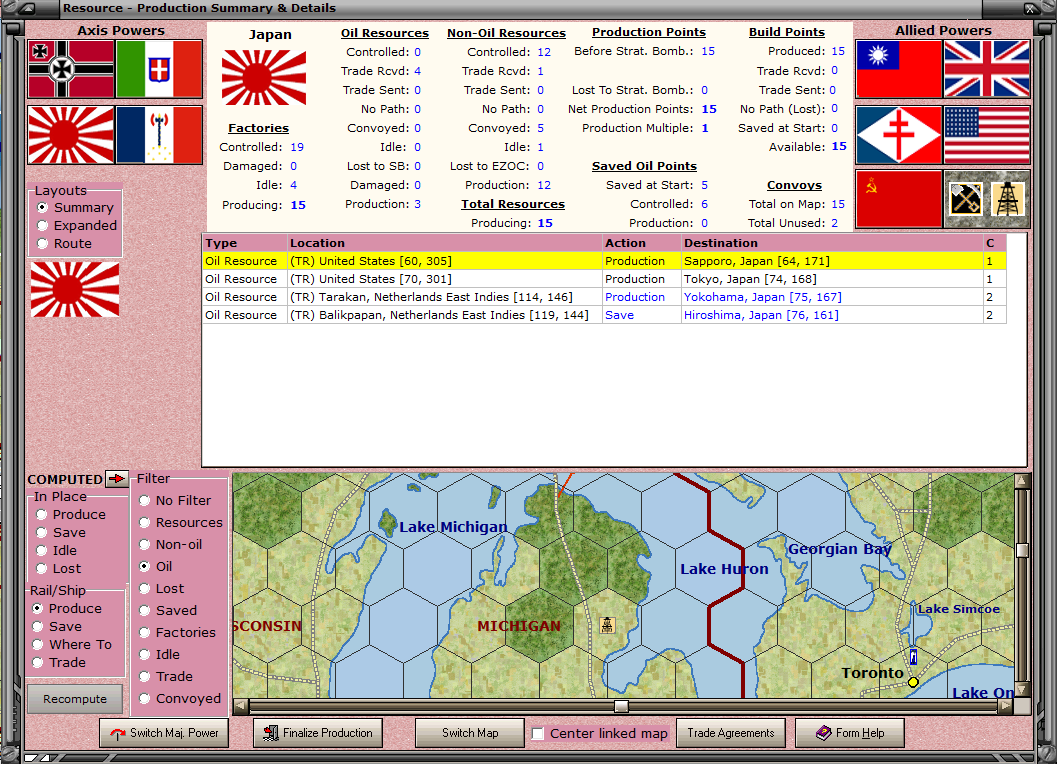Set filter to Trade in Filter group
This screenshot has width=1057, height=764.
click(165, 676)
